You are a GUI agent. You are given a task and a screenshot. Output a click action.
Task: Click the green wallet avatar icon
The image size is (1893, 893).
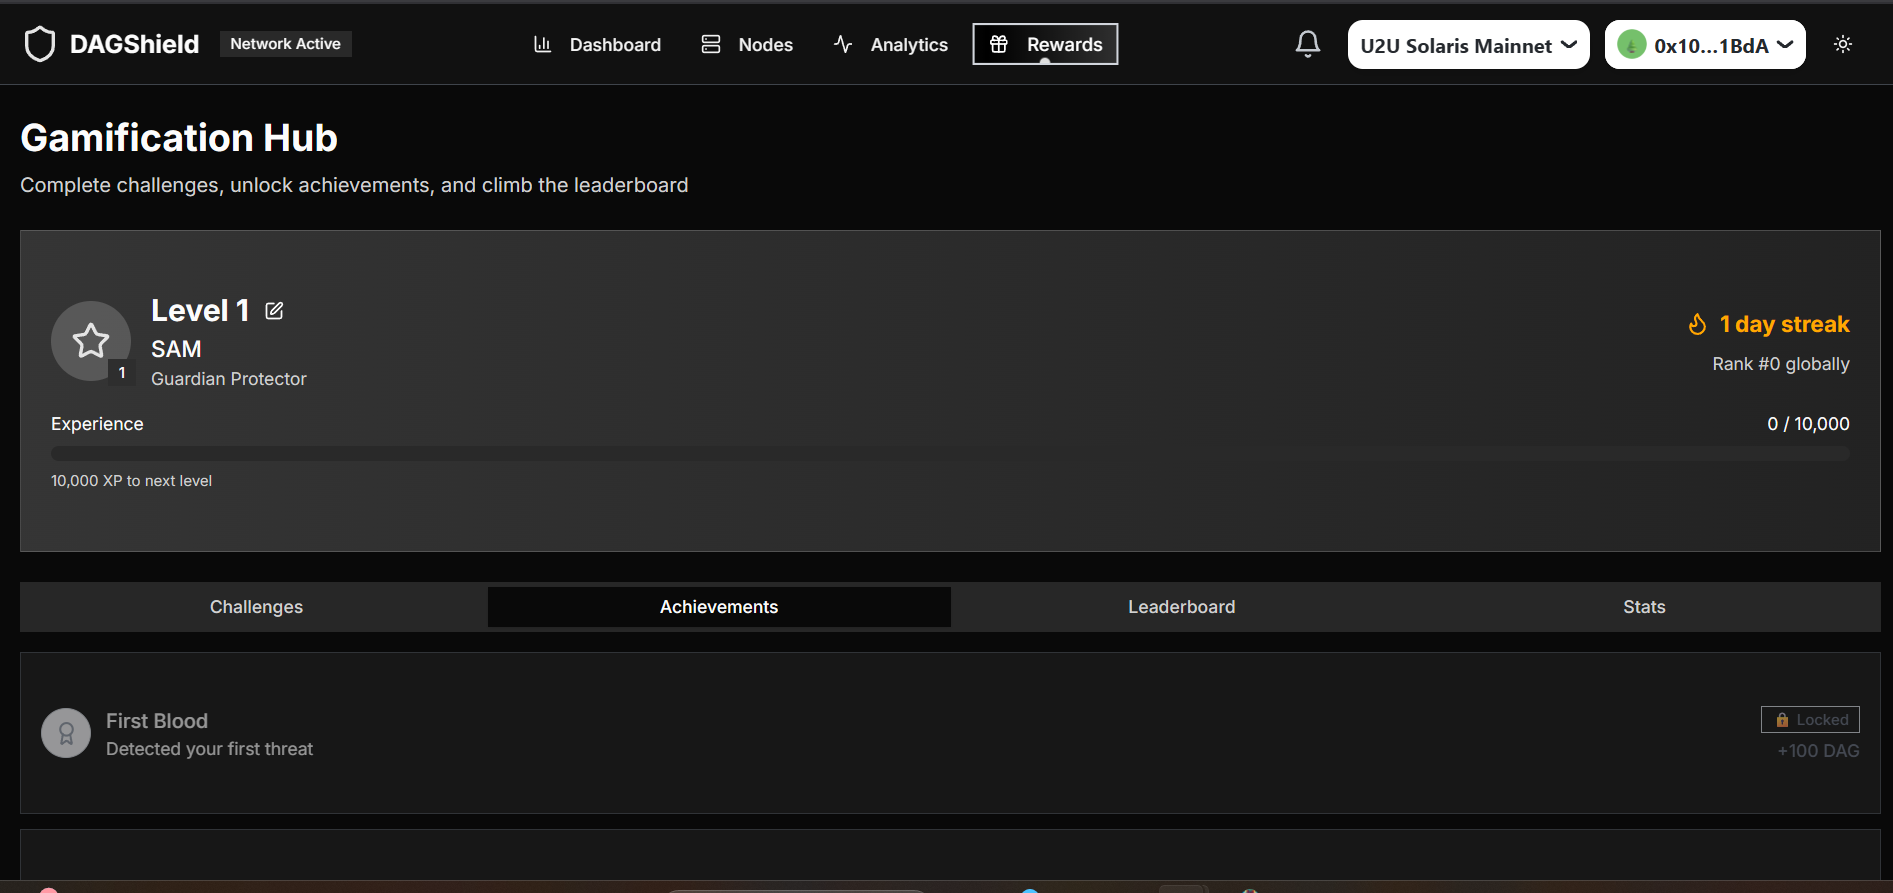(1631, 45)
